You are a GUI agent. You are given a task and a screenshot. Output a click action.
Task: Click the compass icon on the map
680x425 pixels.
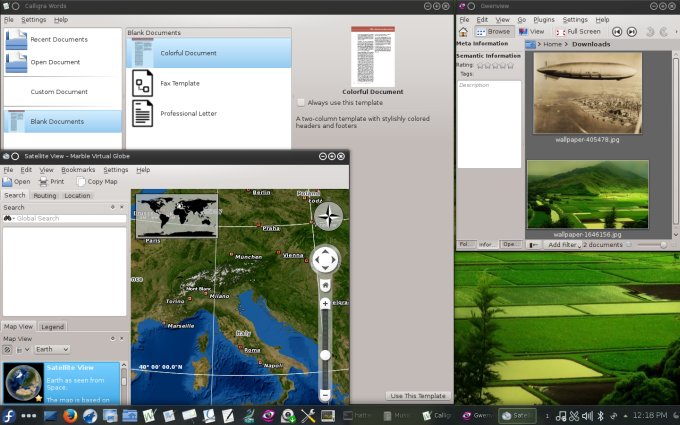tap(327, 216)
